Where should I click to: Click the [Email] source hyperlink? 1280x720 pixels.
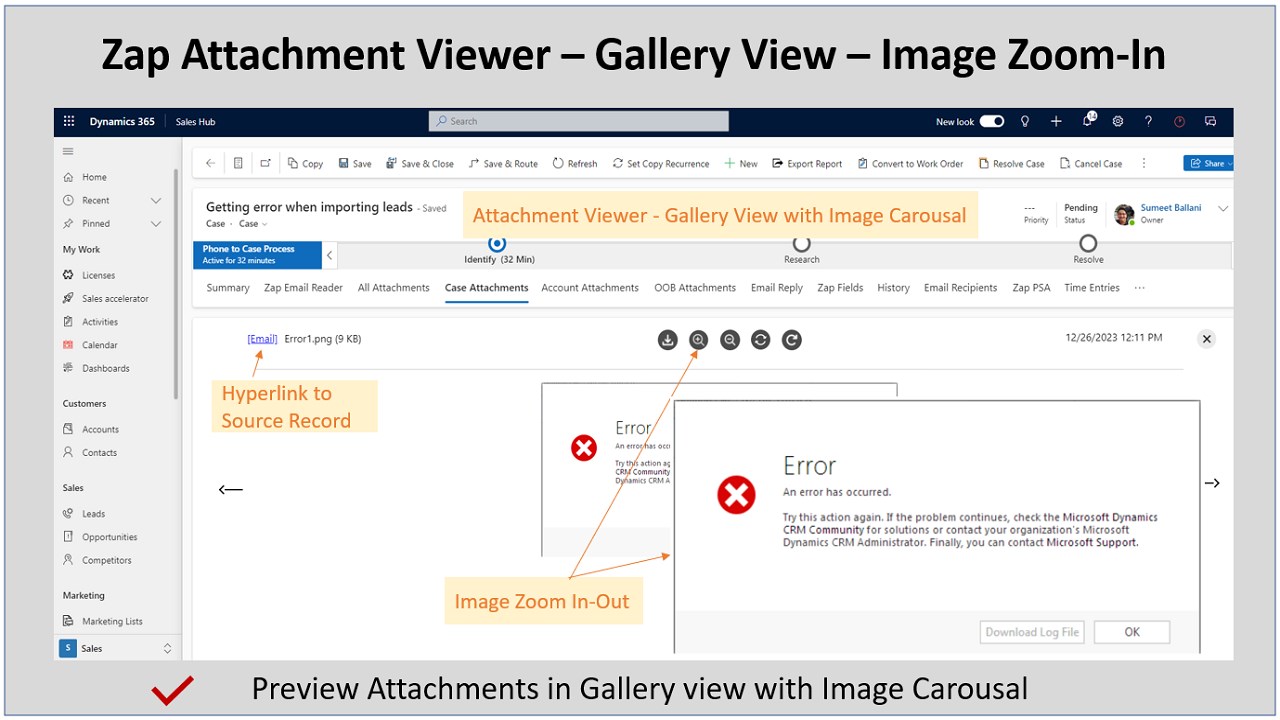coord(262,339)
